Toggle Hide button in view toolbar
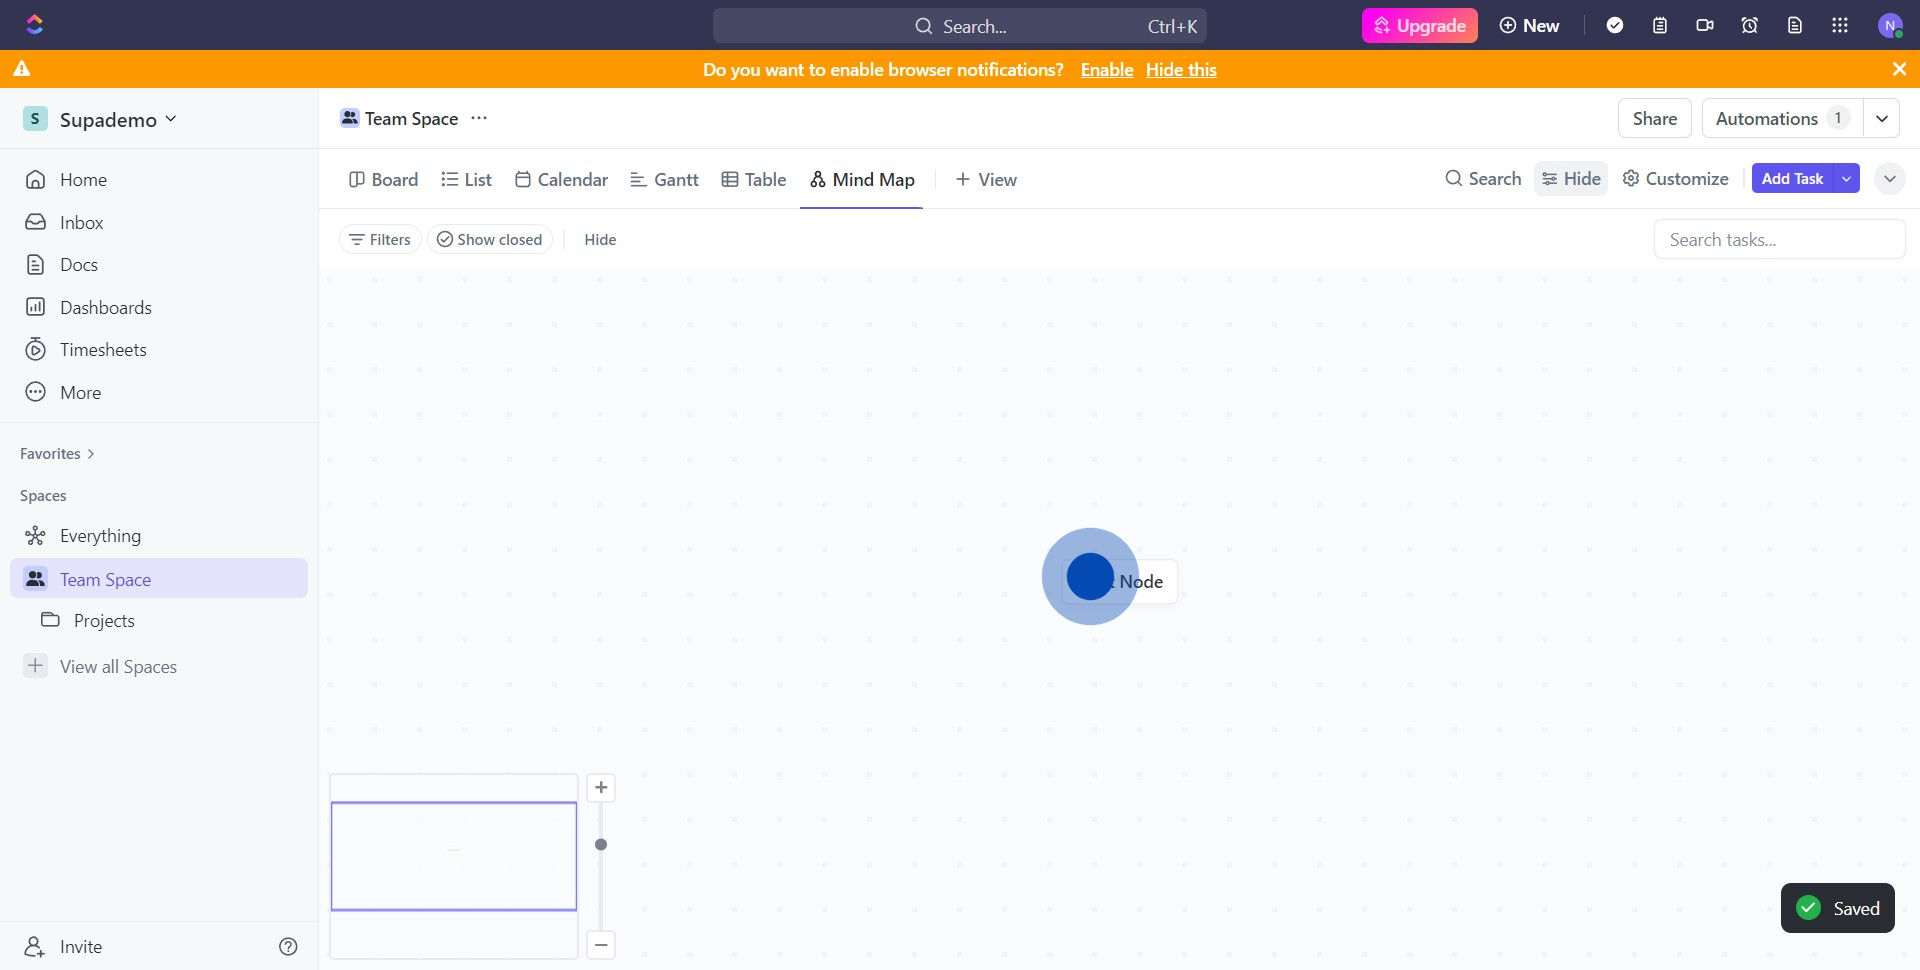This screenshot has height=970, width=1920. pos(1571,179)
